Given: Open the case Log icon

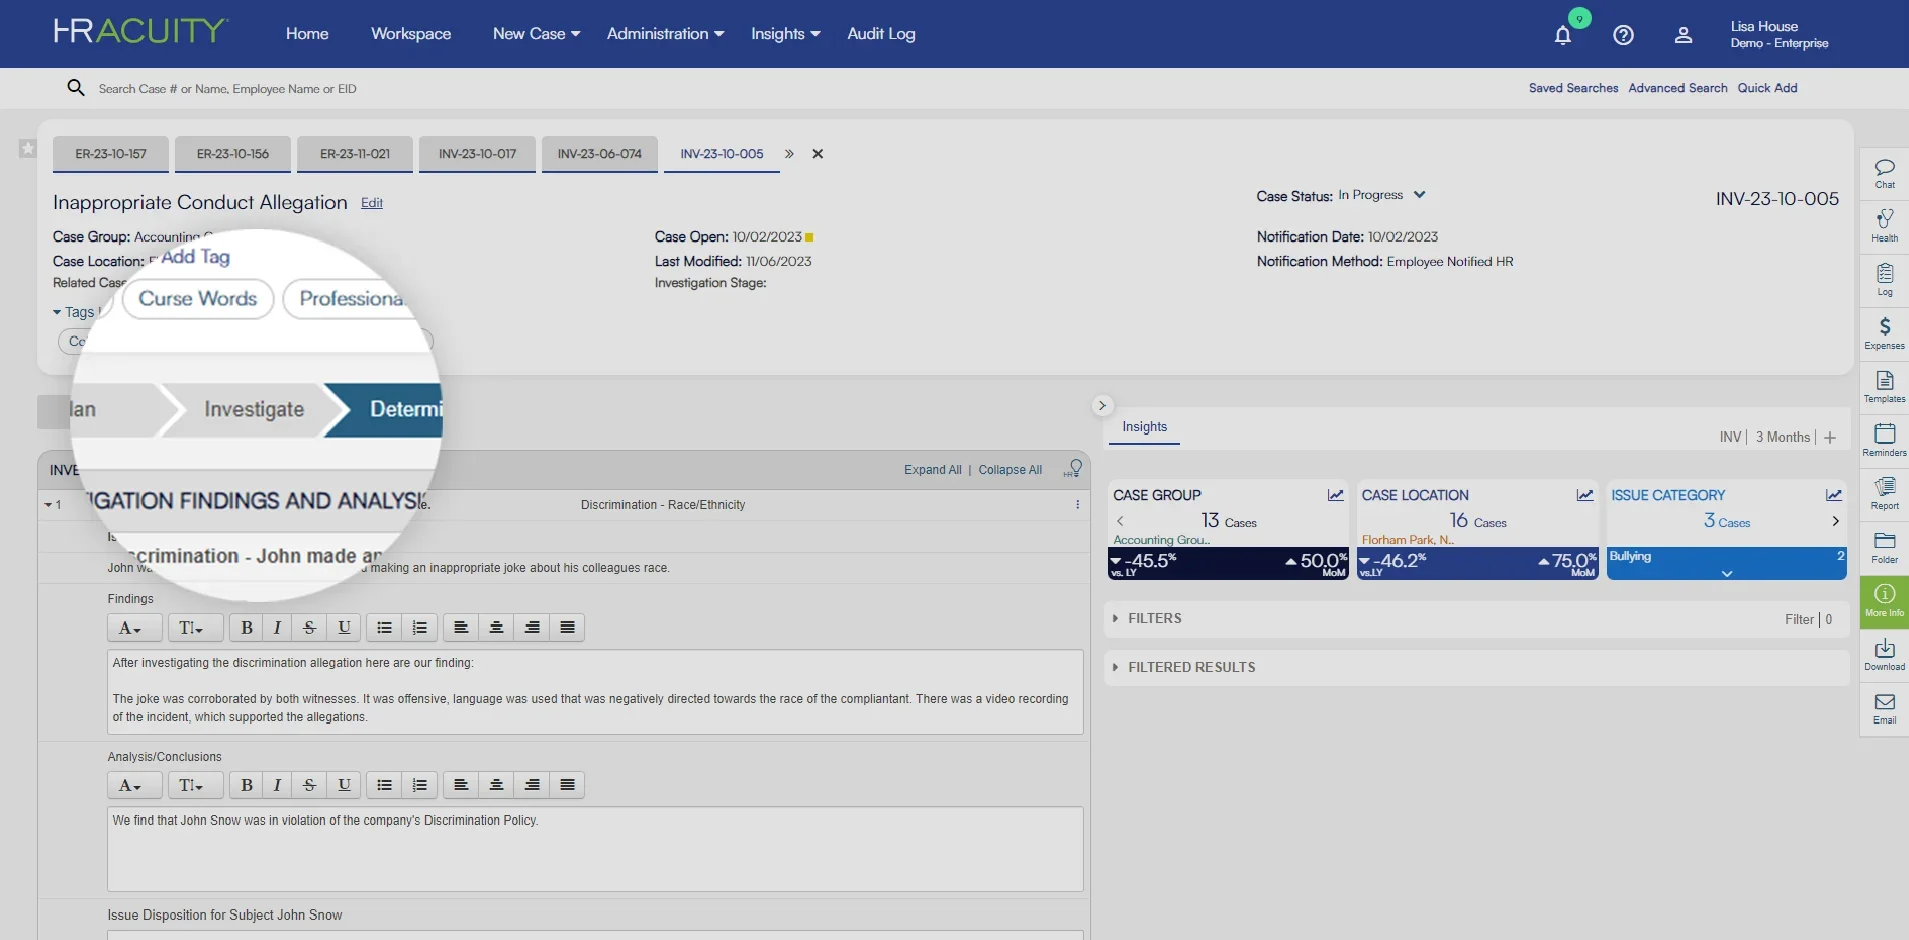Looking at the screenshot, I should tap(1885, 280).
